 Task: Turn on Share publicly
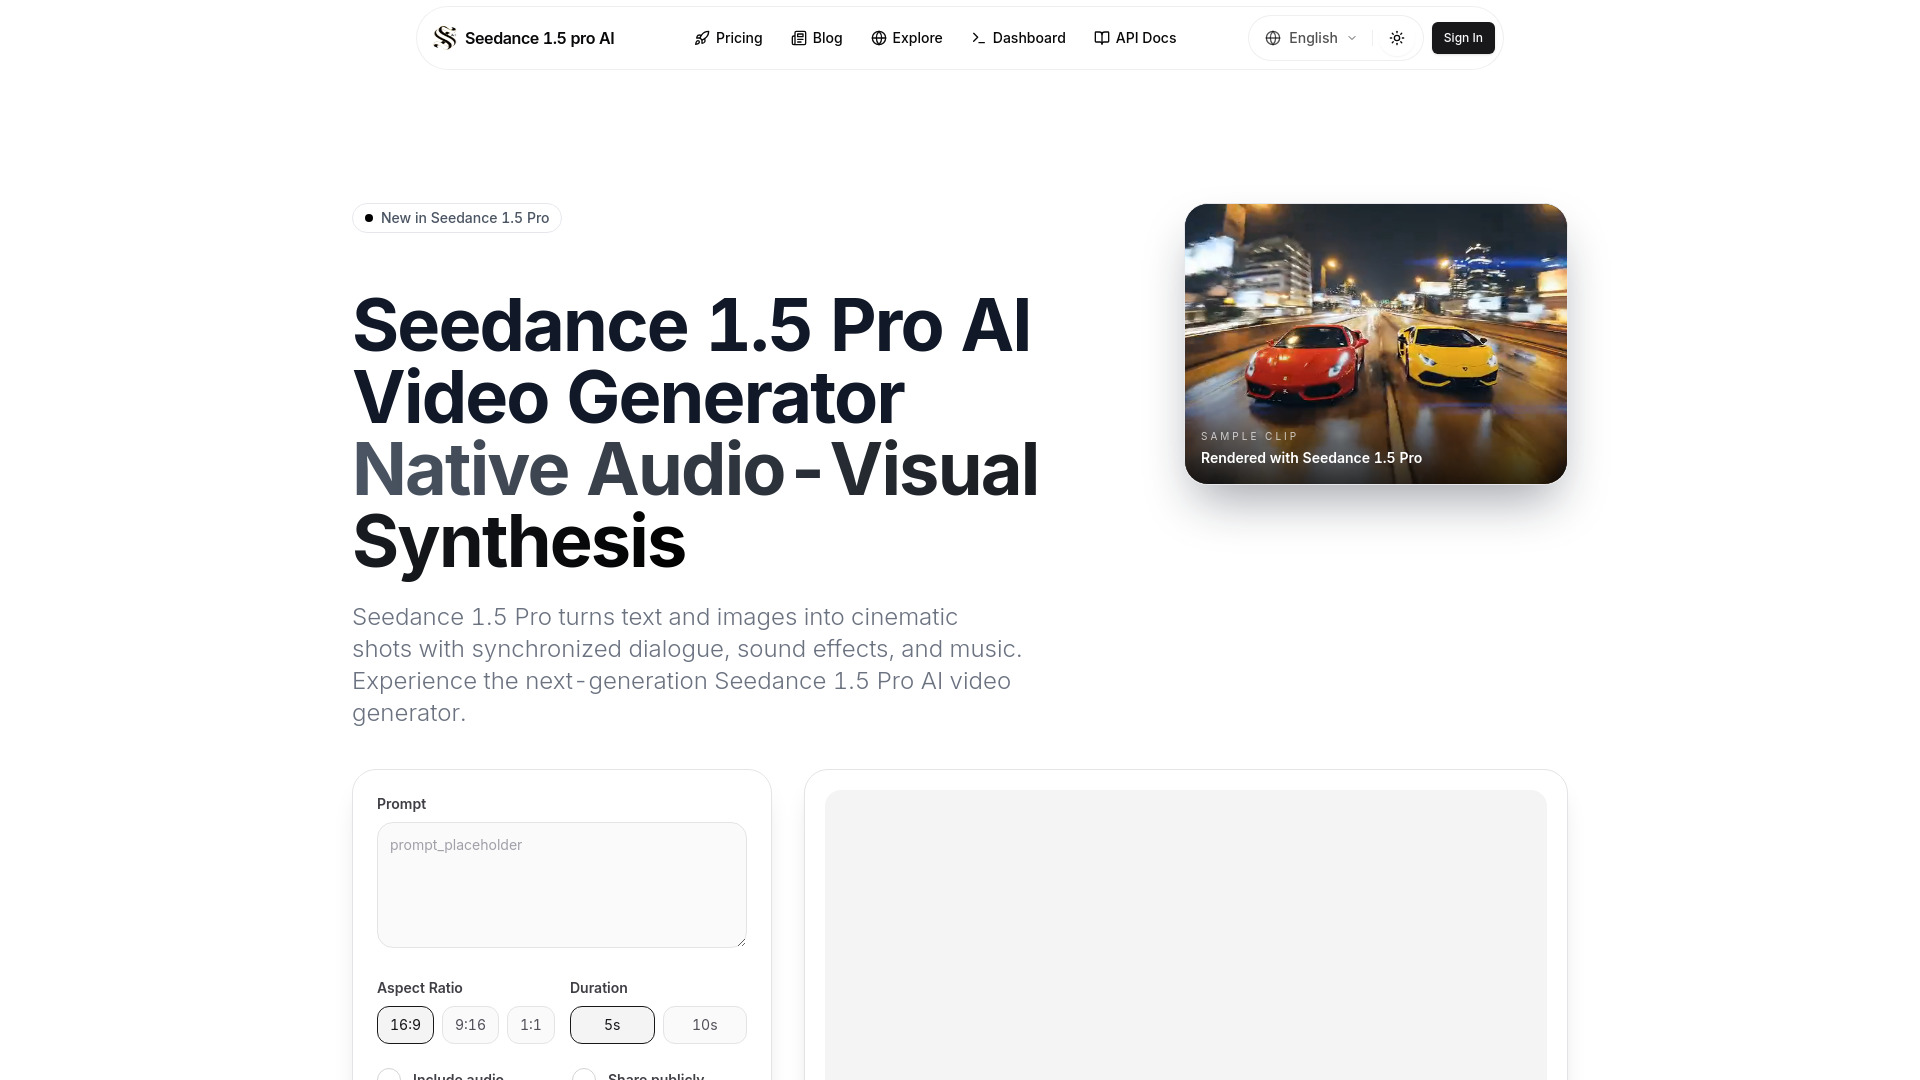coord(584,1077)
